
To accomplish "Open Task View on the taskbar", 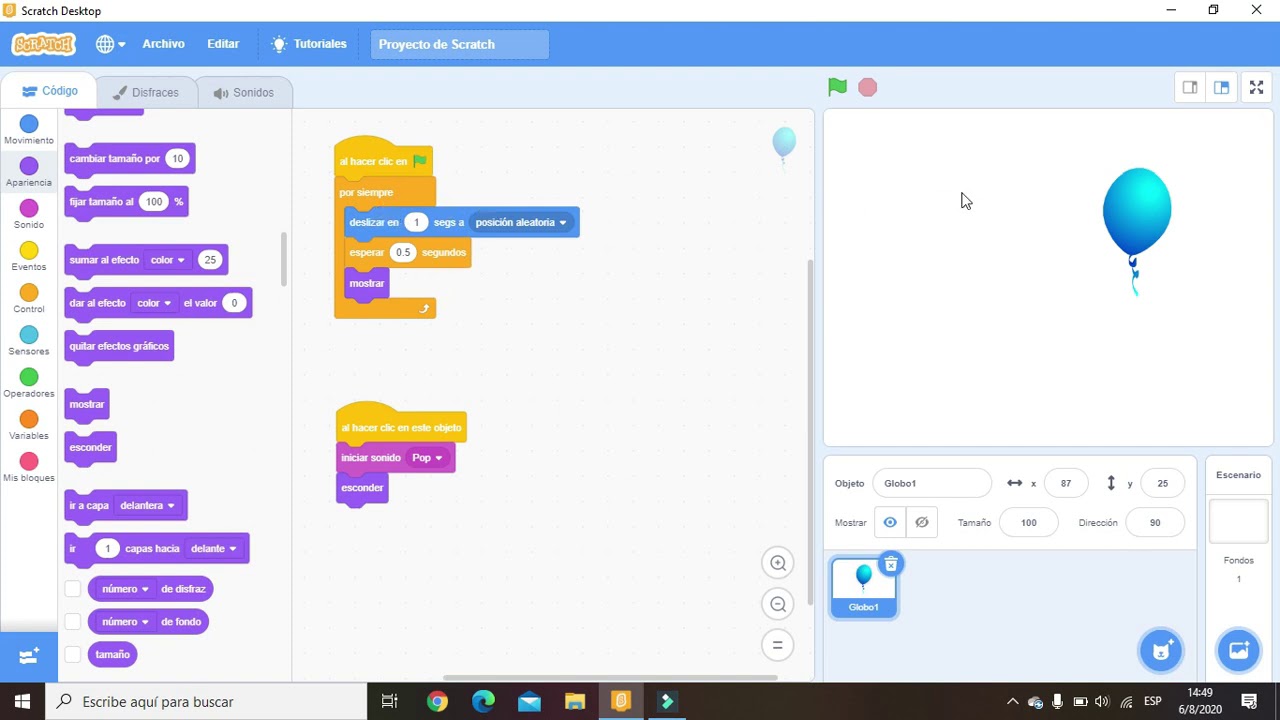I will [x=390, y=701].
